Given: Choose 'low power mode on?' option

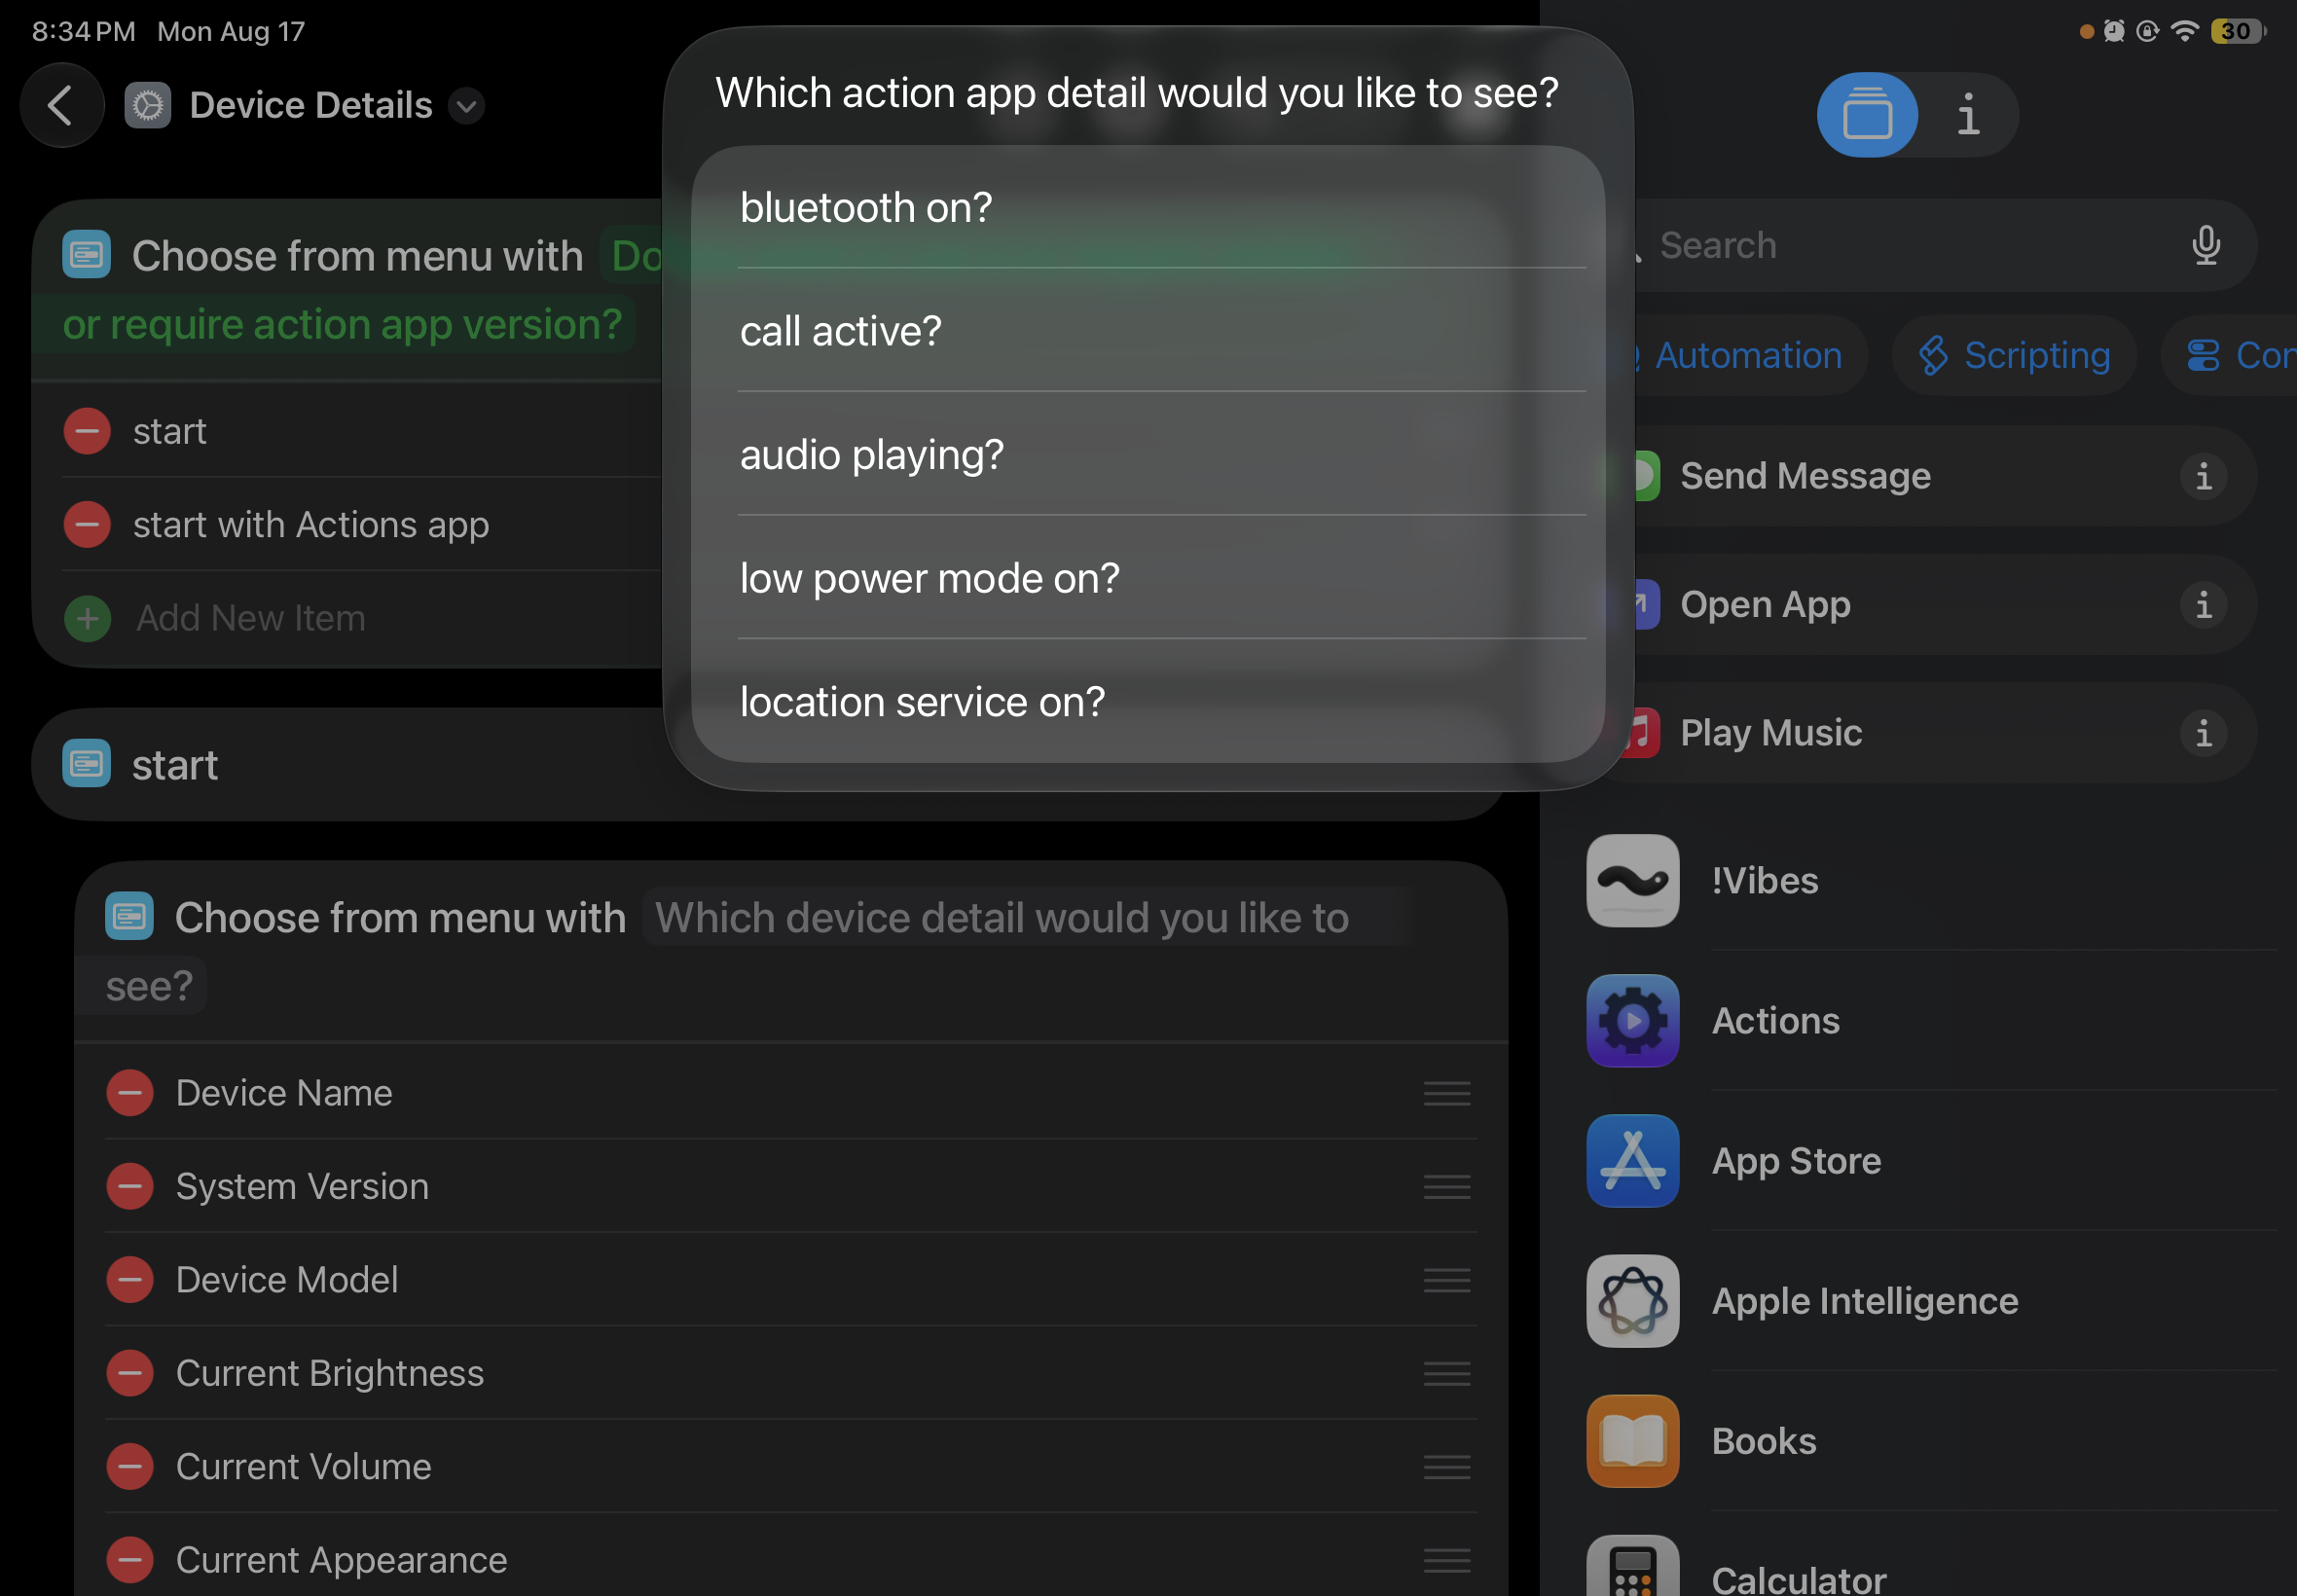Looking at the screenshot, I should click(x=1148, y=579).
